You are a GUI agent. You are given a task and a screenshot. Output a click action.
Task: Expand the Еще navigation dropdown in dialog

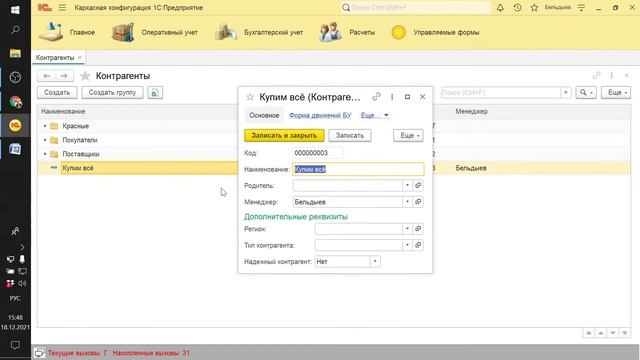pyautogui.click(x=374, y=116)
